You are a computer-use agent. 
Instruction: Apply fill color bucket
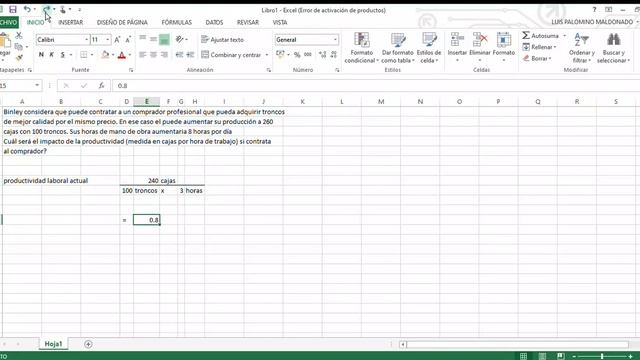[105, 55]
